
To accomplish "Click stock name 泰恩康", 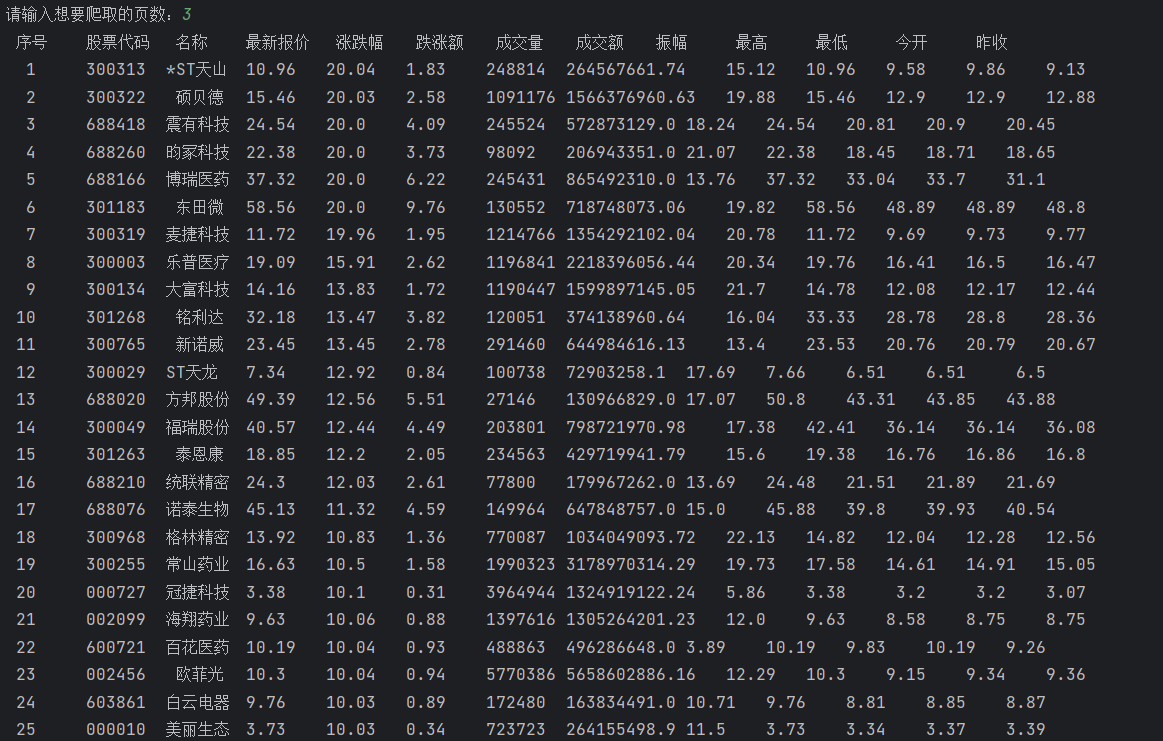I will pos(200,455).
